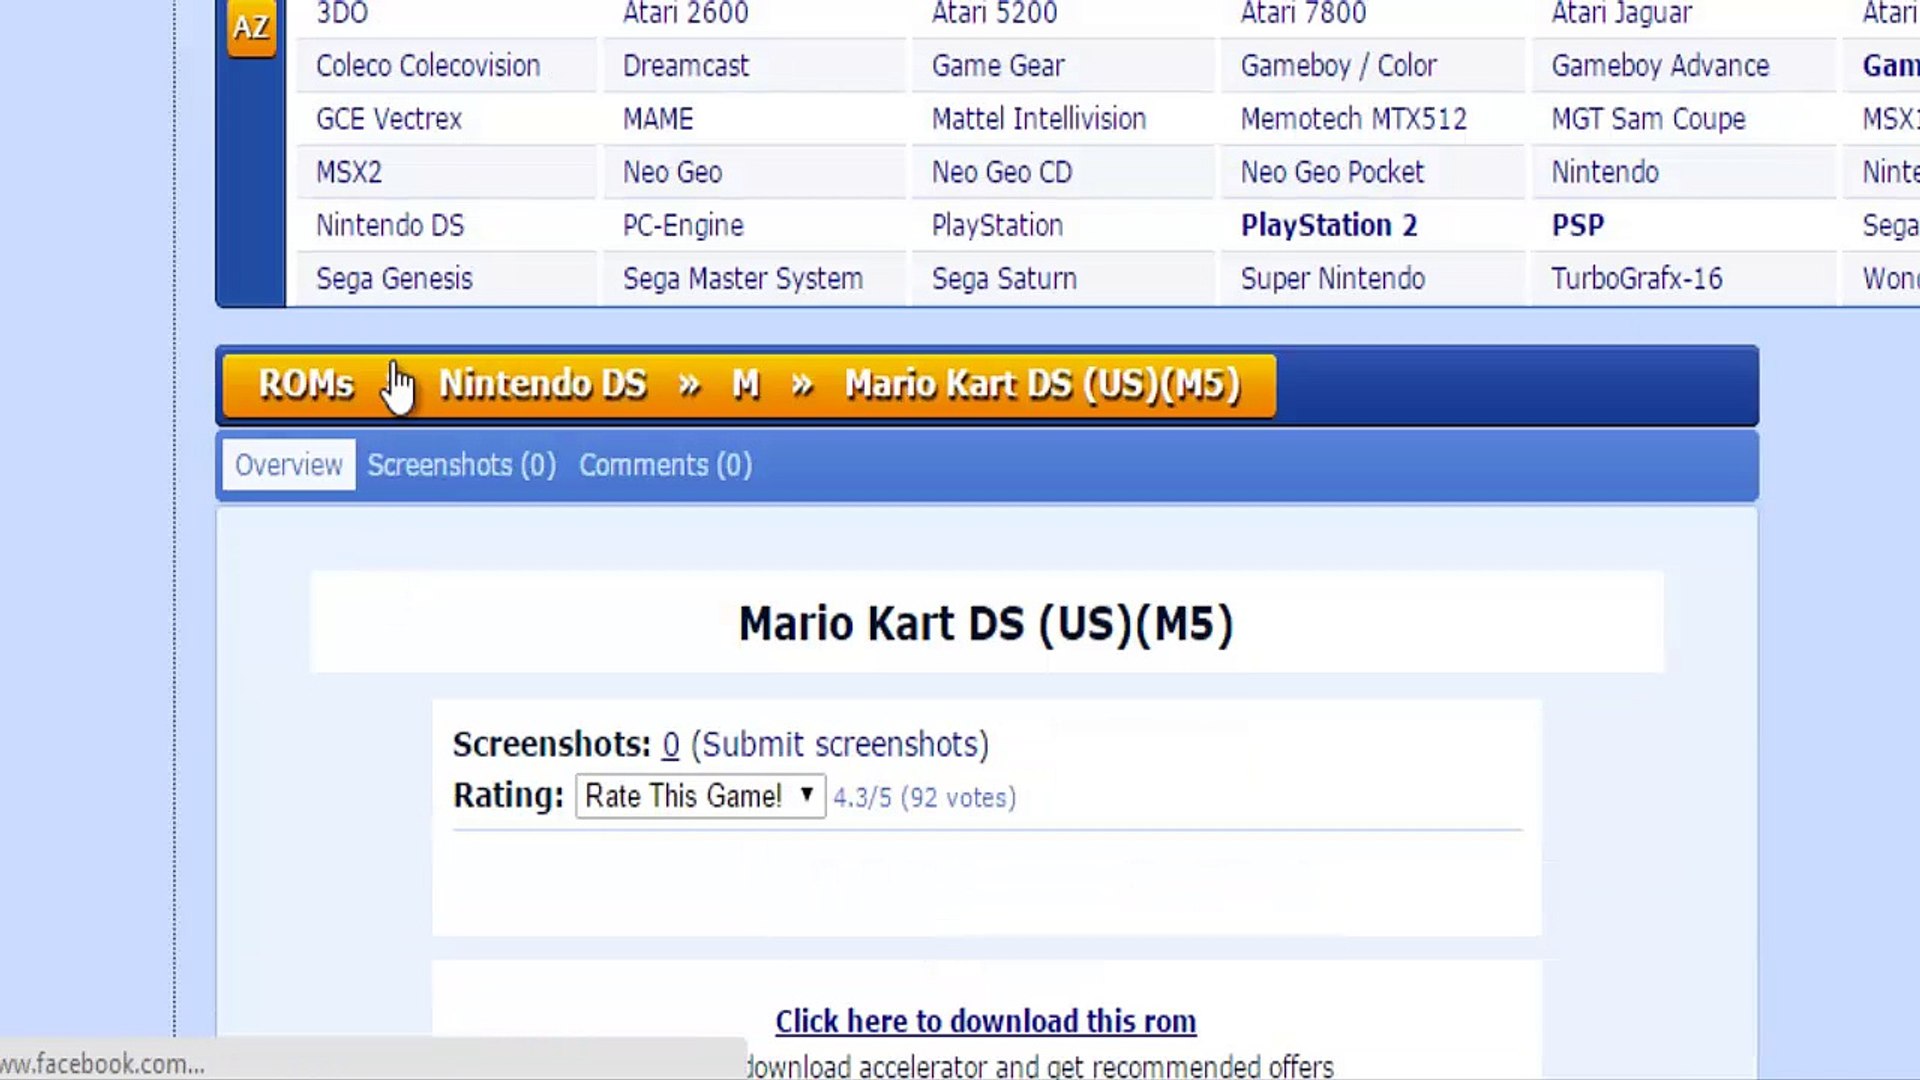The width and height of the screenshot is (1920, 1080).
Task: Open the Rate This Game dropdown
Action: 700,796
